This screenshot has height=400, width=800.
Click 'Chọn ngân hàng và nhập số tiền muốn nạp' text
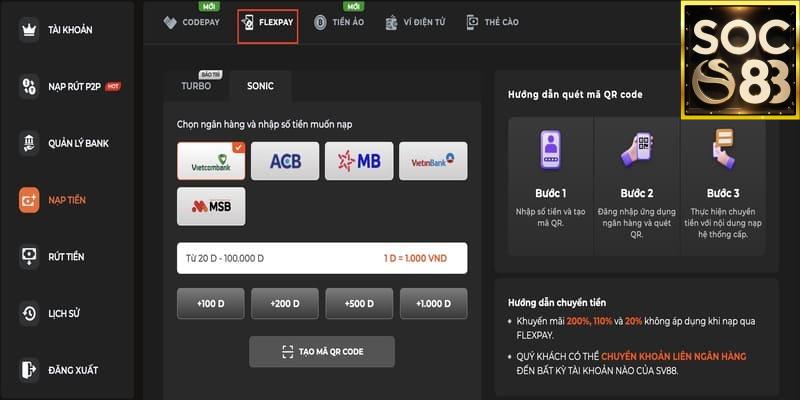pos(264,124)
